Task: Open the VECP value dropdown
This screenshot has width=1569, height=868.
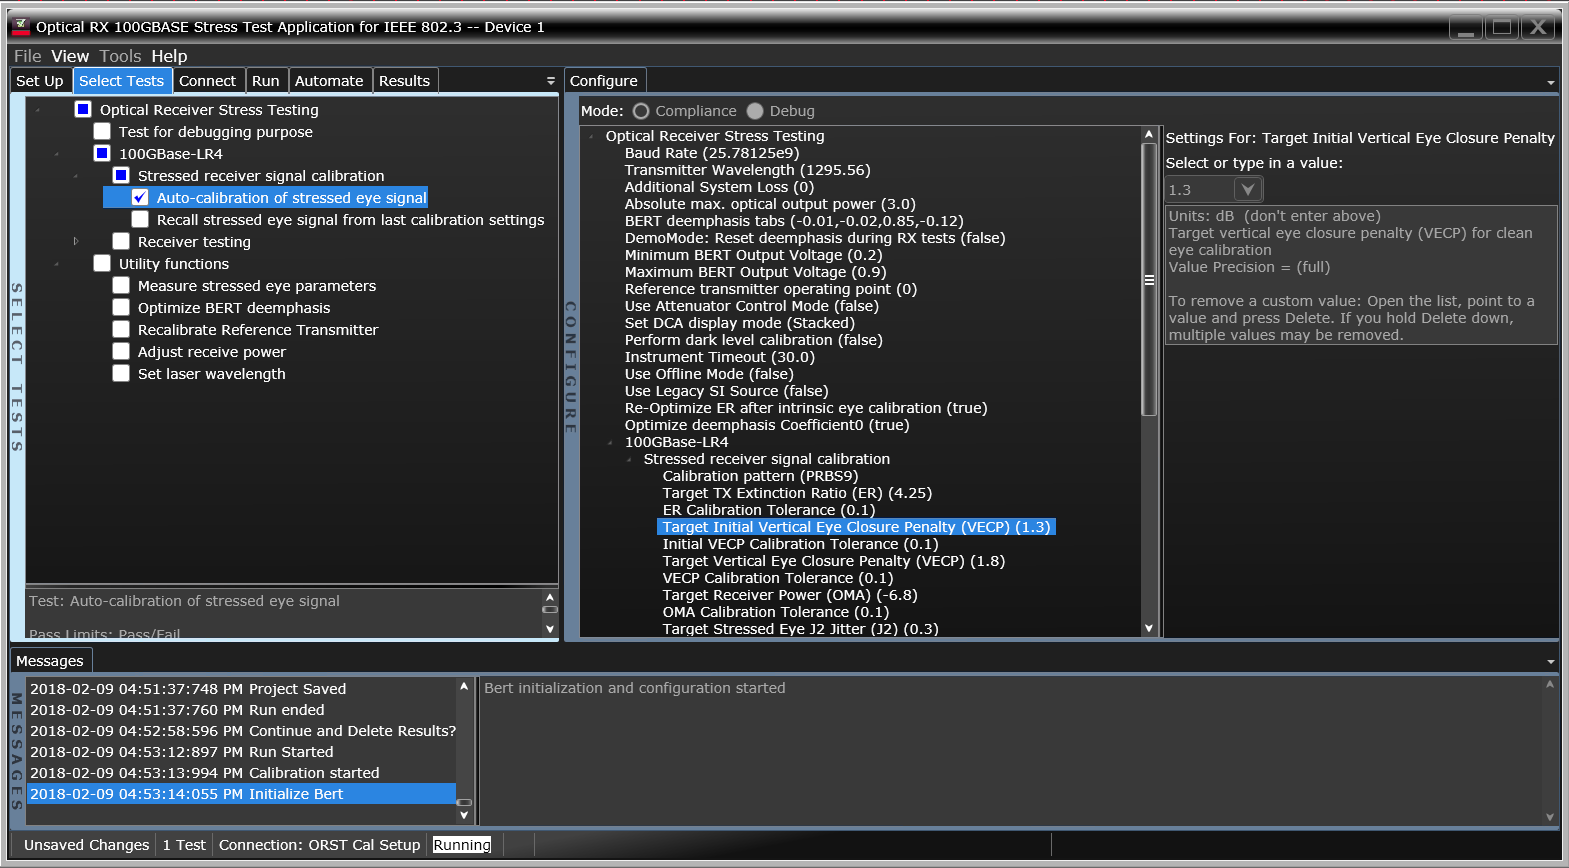Action: [x=1247, y=190]
